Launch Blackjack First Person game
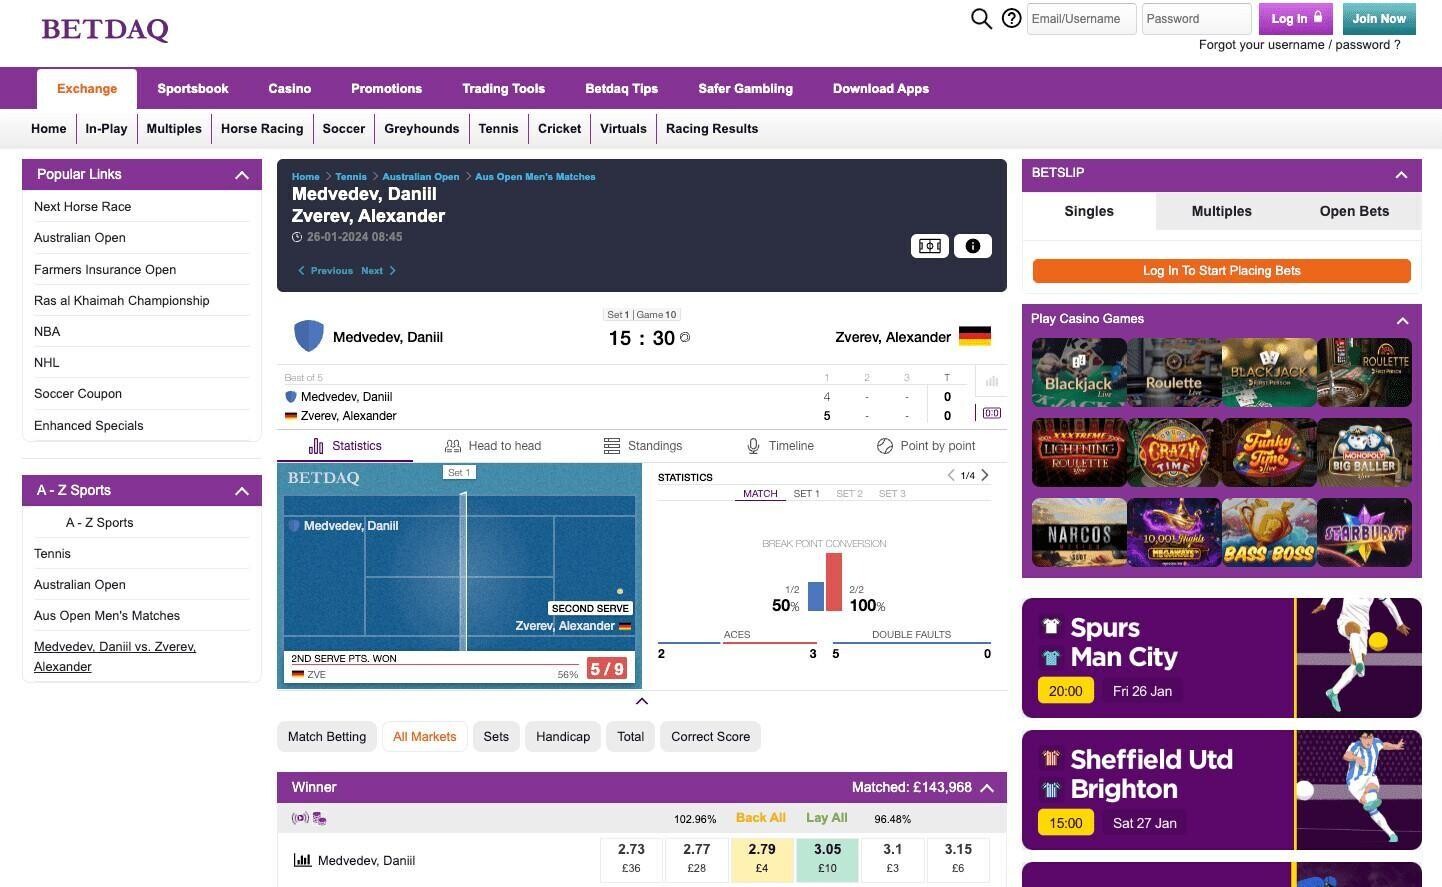This screenshot has width=1442, height=887. coord(1269,372)
